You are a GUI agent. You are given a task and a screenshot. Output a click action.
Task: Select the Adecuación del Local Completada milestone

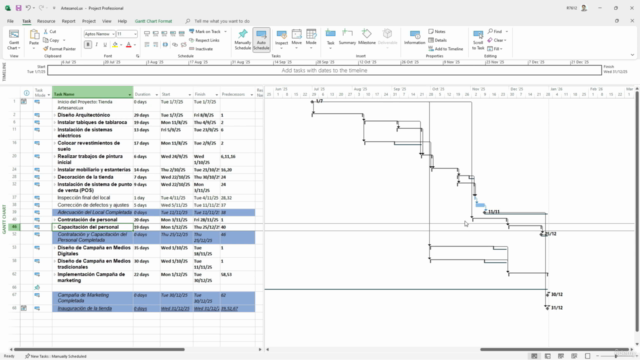click(x=94, y=212)
